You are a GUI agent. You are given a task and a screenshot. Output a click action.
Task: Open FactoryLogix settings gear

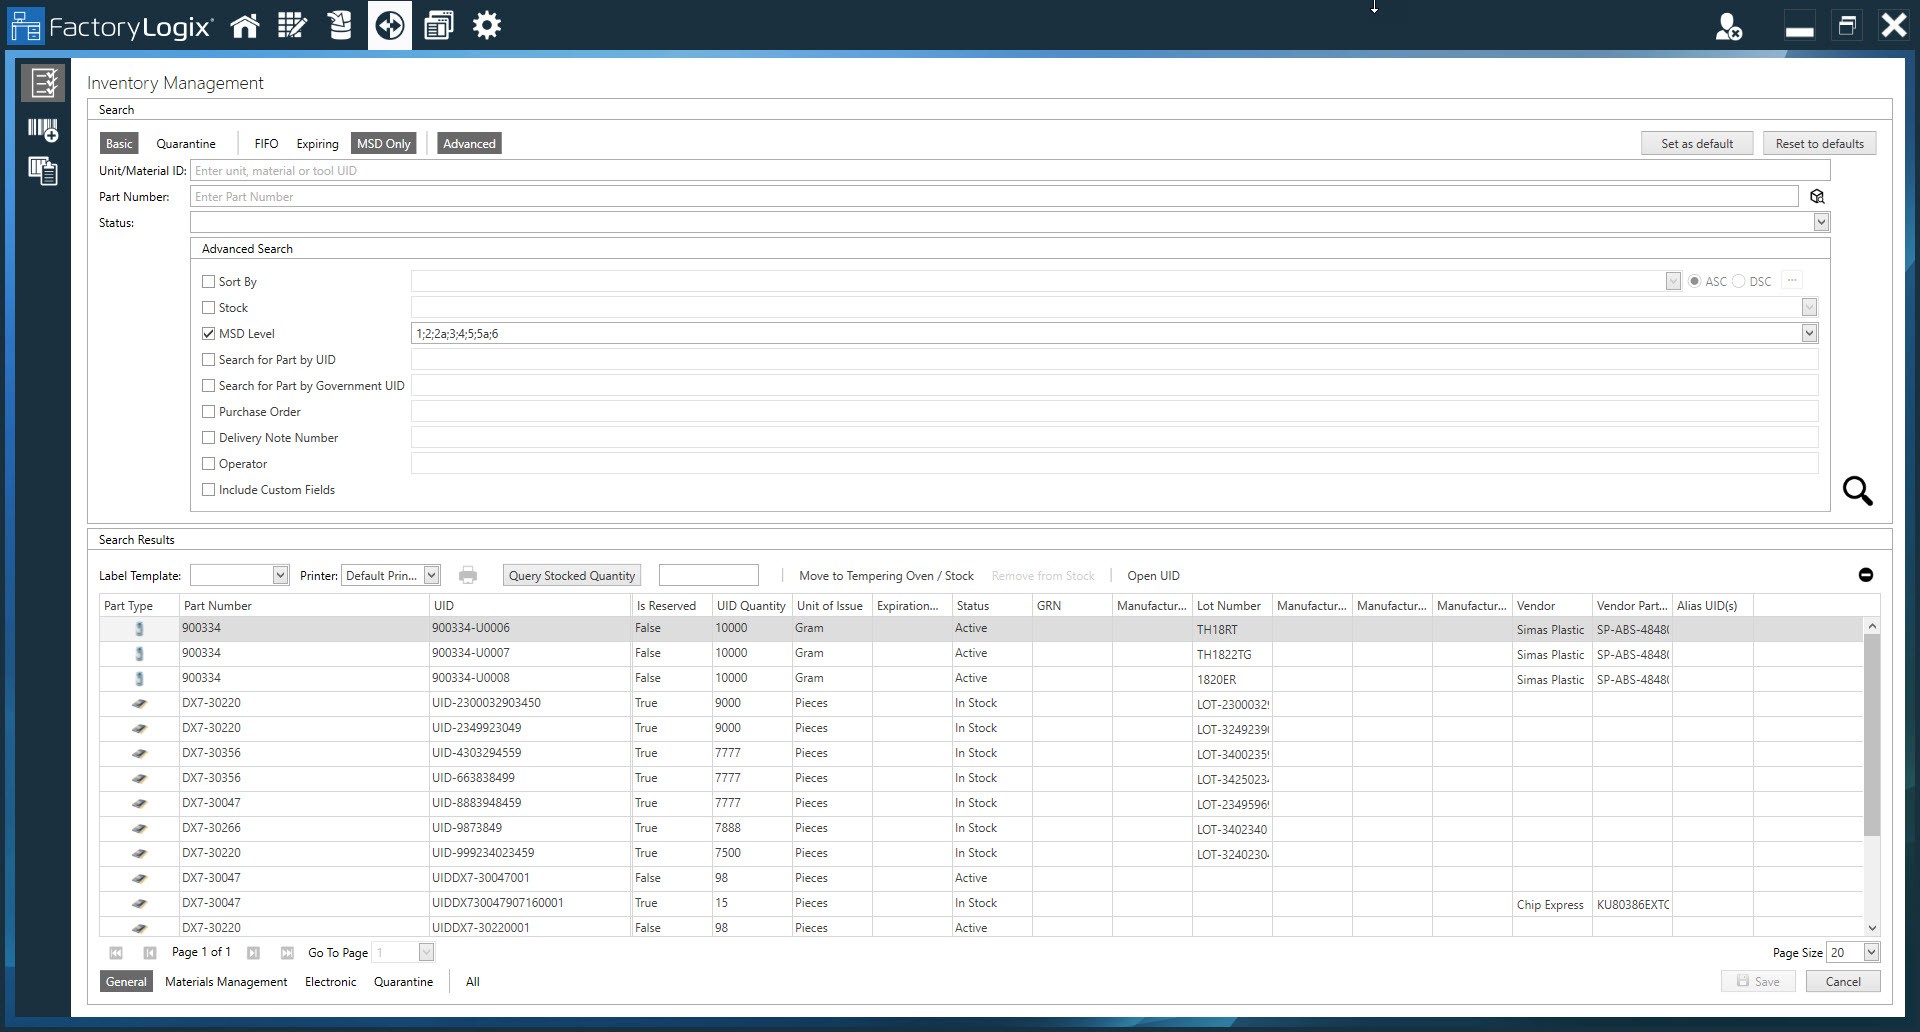[487, 25]
